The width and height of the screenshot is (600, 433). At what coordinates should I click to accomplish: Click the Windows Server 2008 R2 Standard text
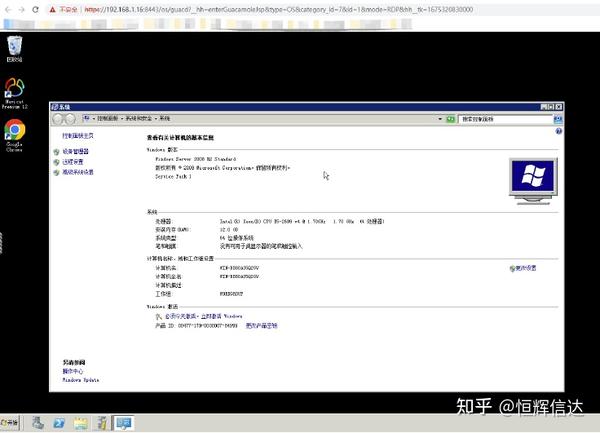pyautogui.click(x=196, y=159)
